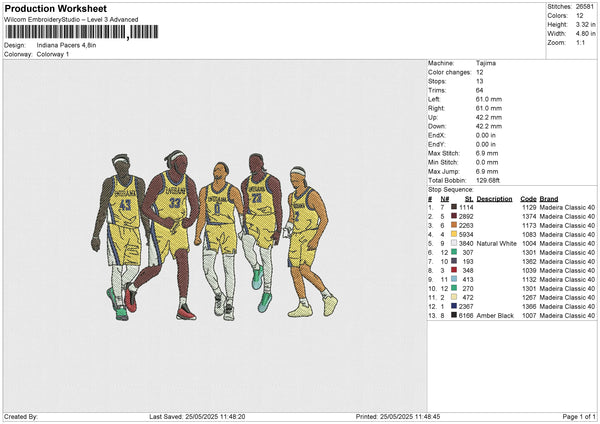Click the 'Production Worksheet' title
Image resolution: width=600 pixels, height=424 pixels.
(x=56, y=8)
